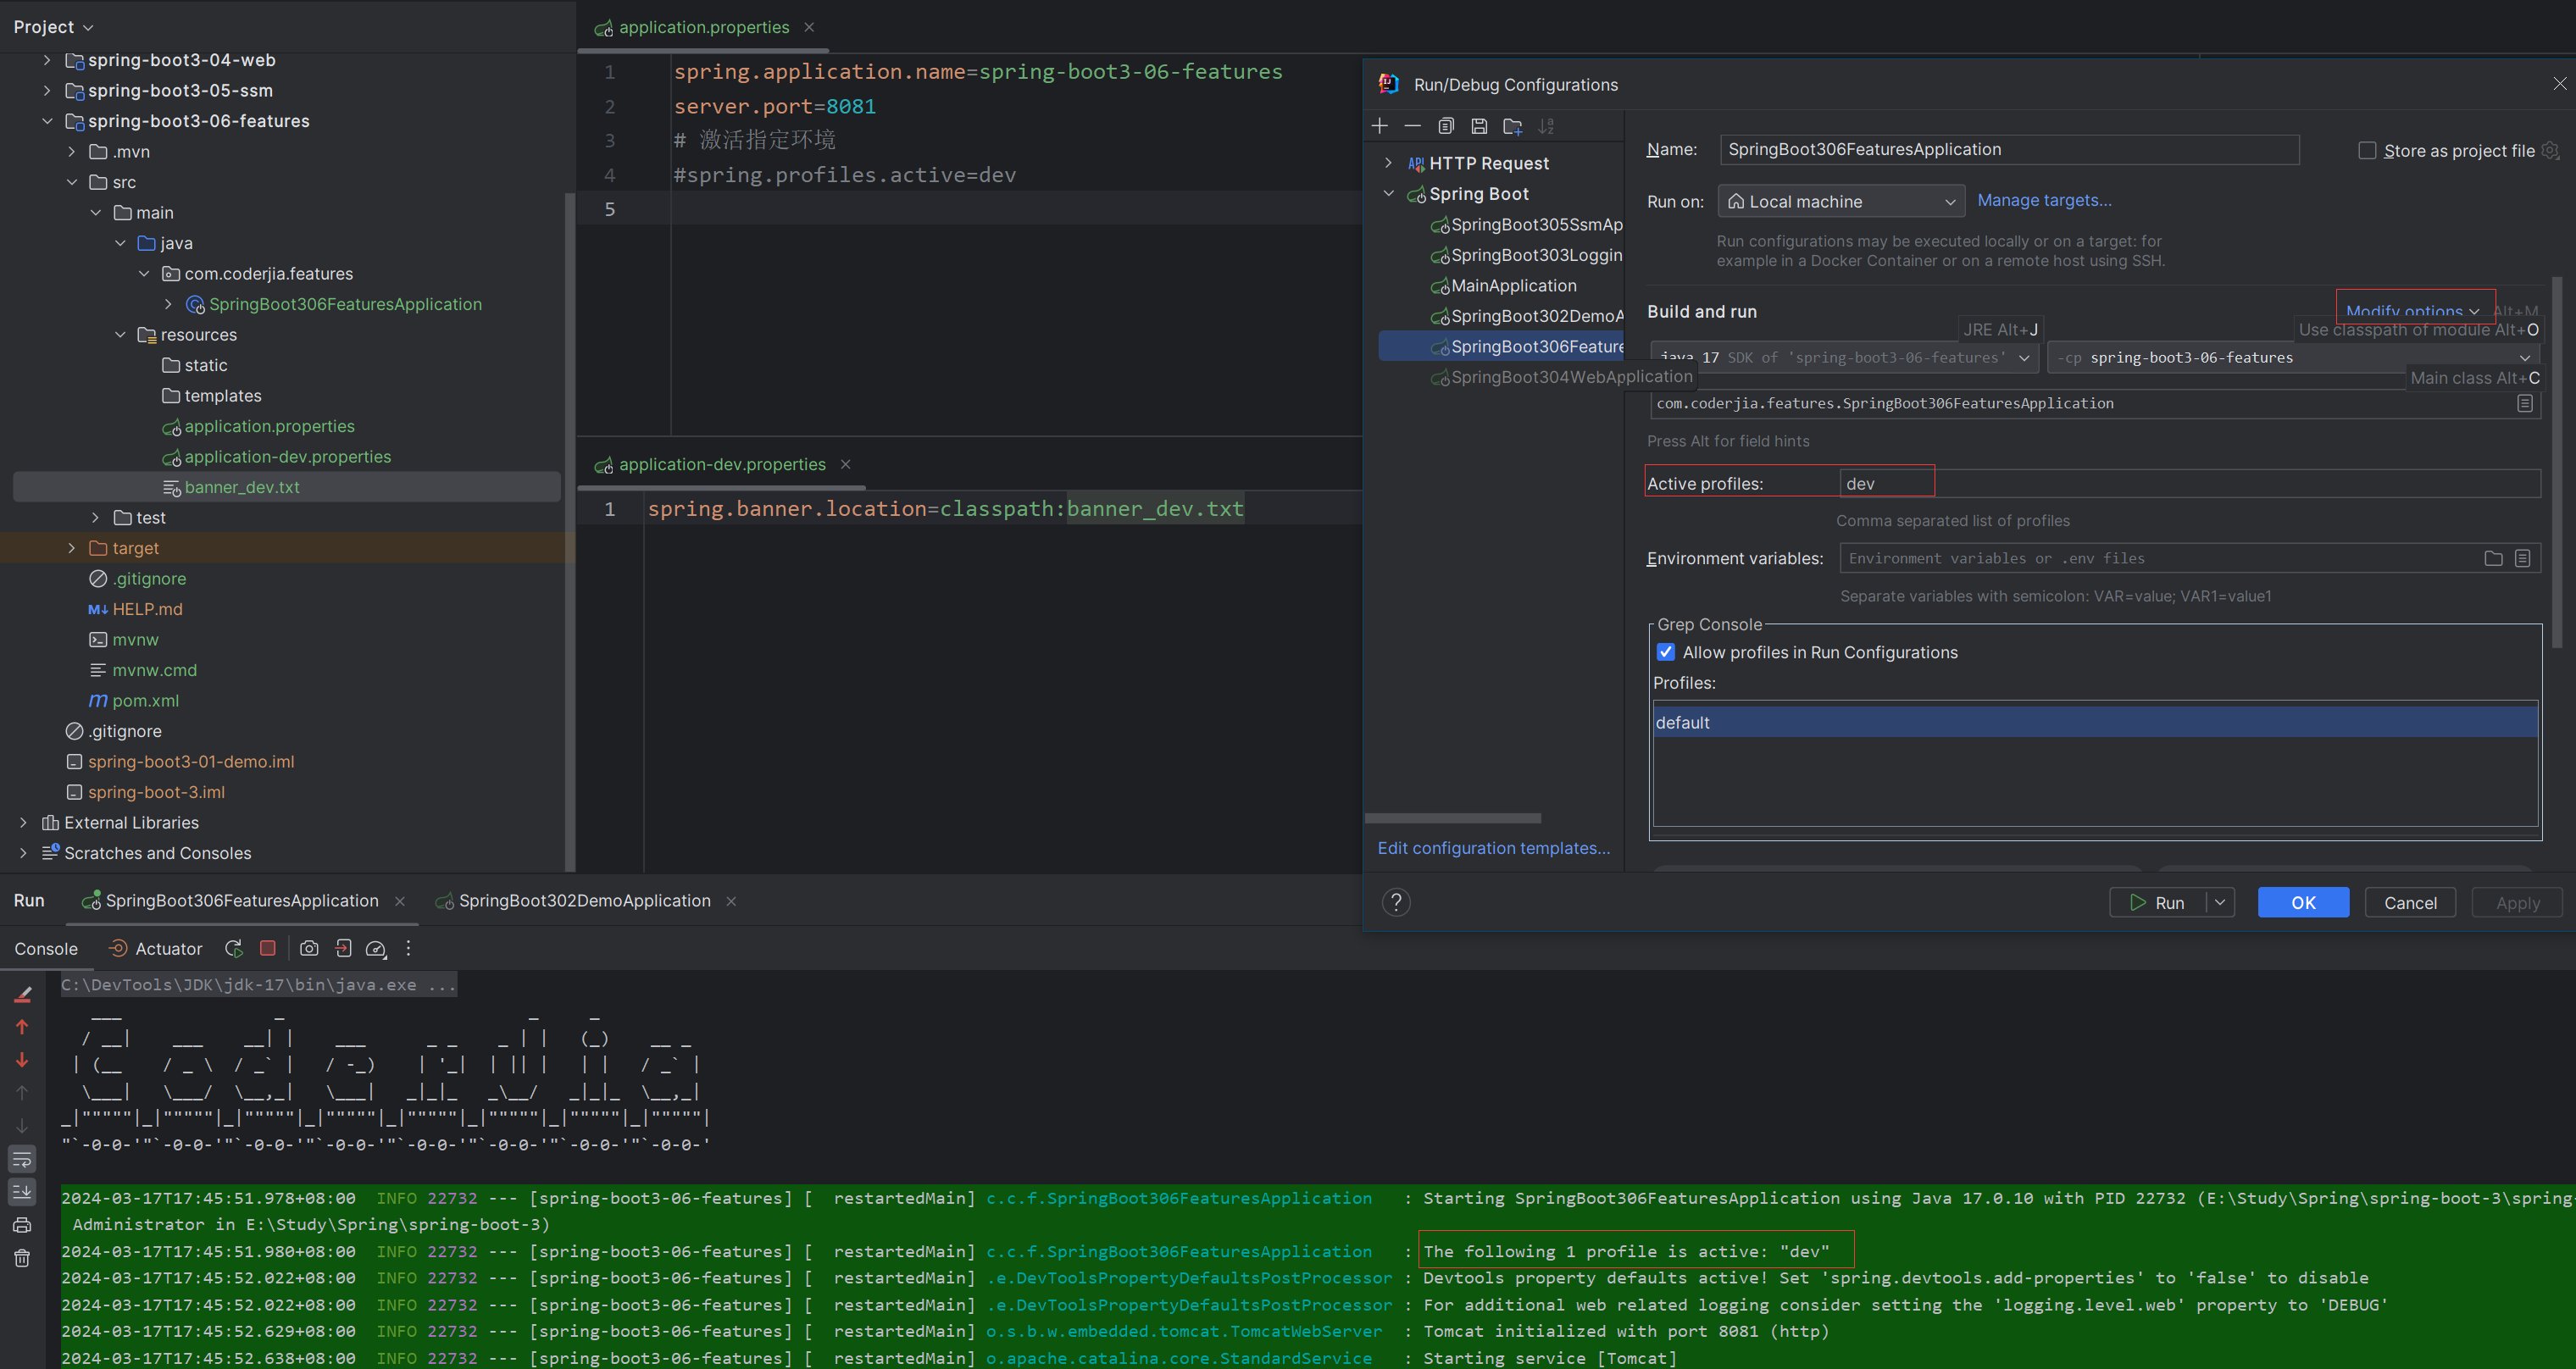
Task: Switch to the SpringBoot302DemoApplication run tab
Action: 585,900
